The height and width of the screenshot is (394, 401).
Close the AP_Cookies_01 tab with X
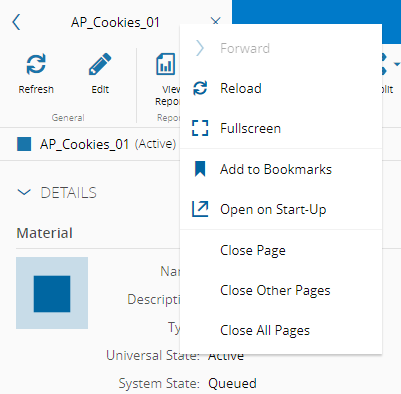click(x=216, y=22)
